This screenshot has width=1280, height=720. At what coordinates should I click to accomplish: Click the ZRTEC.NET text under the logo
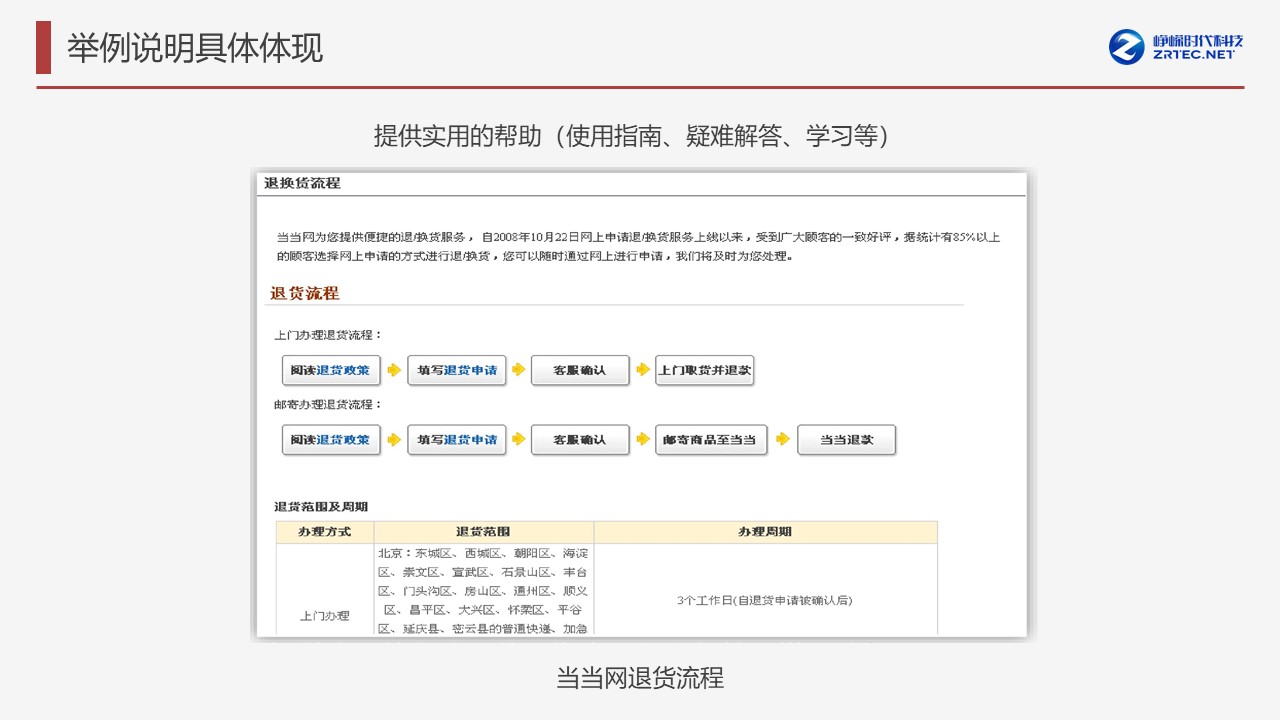click(1194, 55)
